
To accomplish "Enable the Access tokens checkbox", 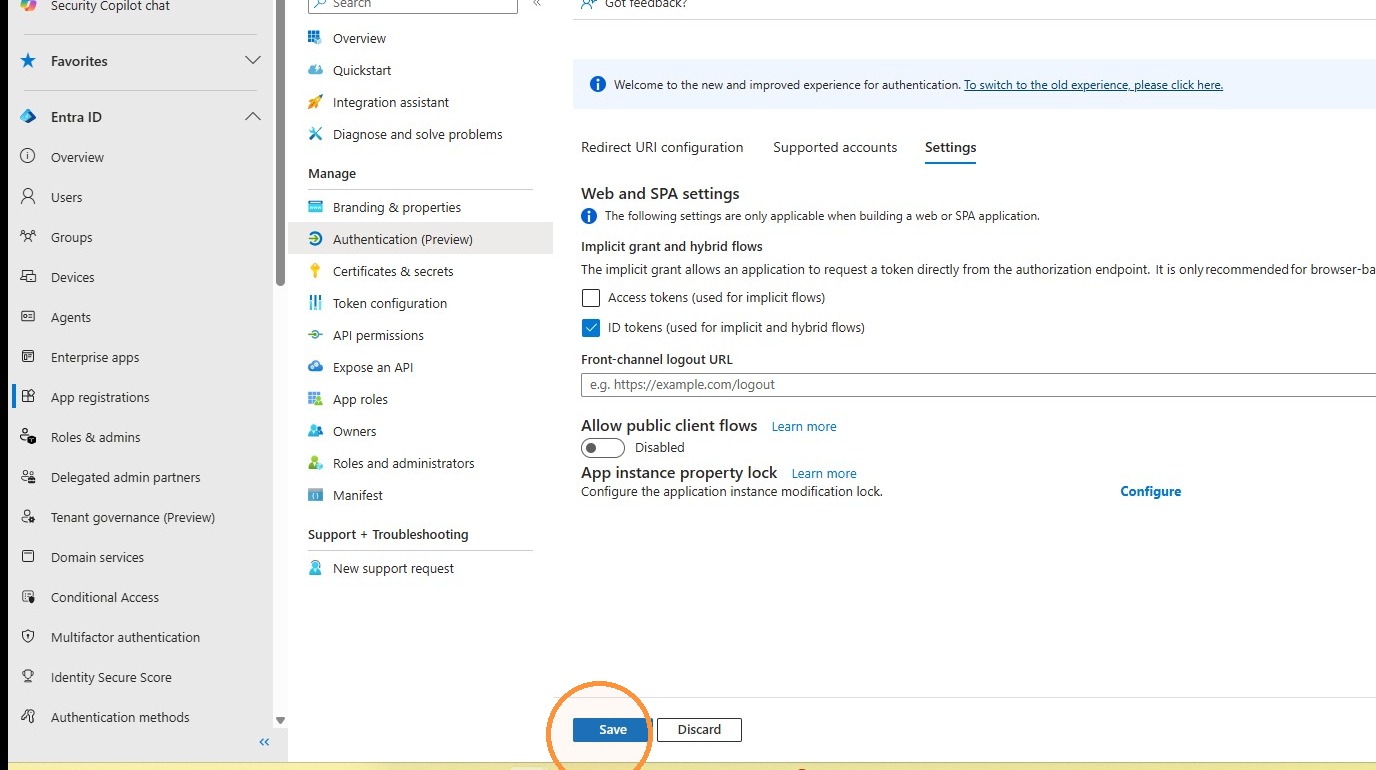I will click(x=591, y=298).
